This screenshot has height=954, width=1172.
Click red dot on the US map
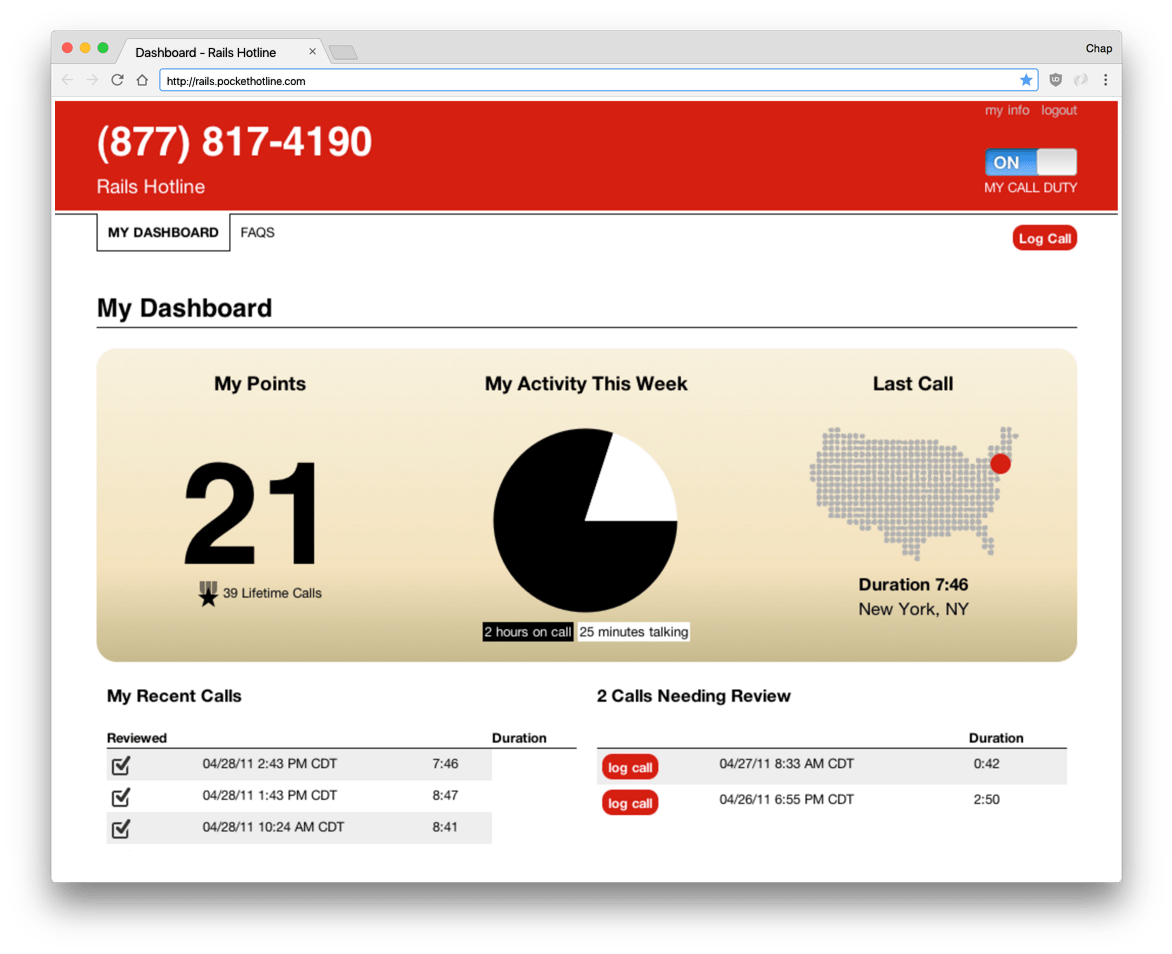coord(1000,464)
